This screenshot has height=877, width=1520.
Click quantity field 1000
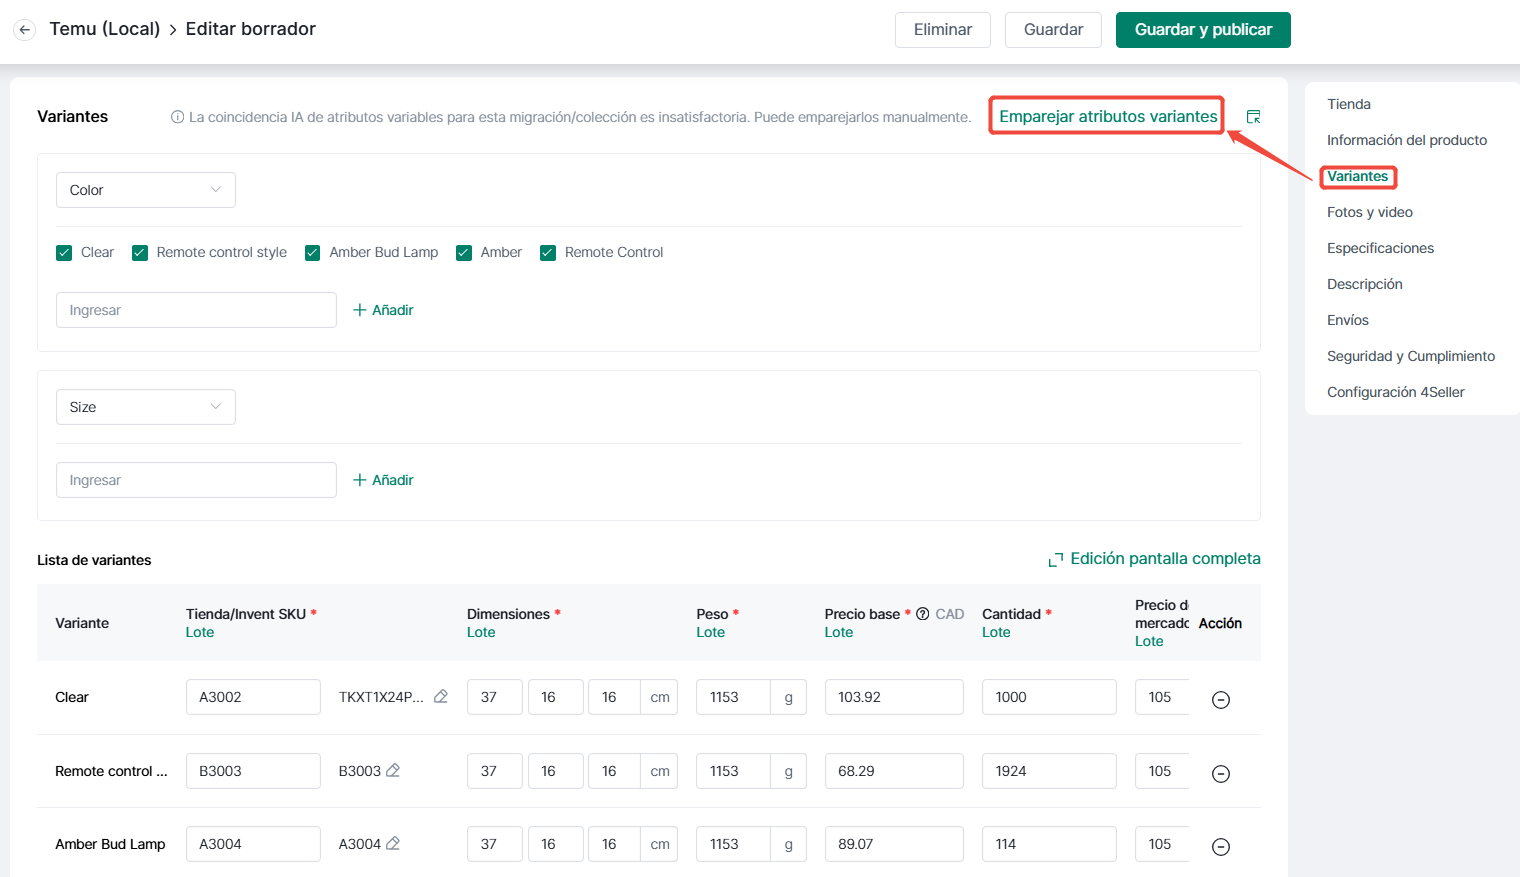[1049, 697]
